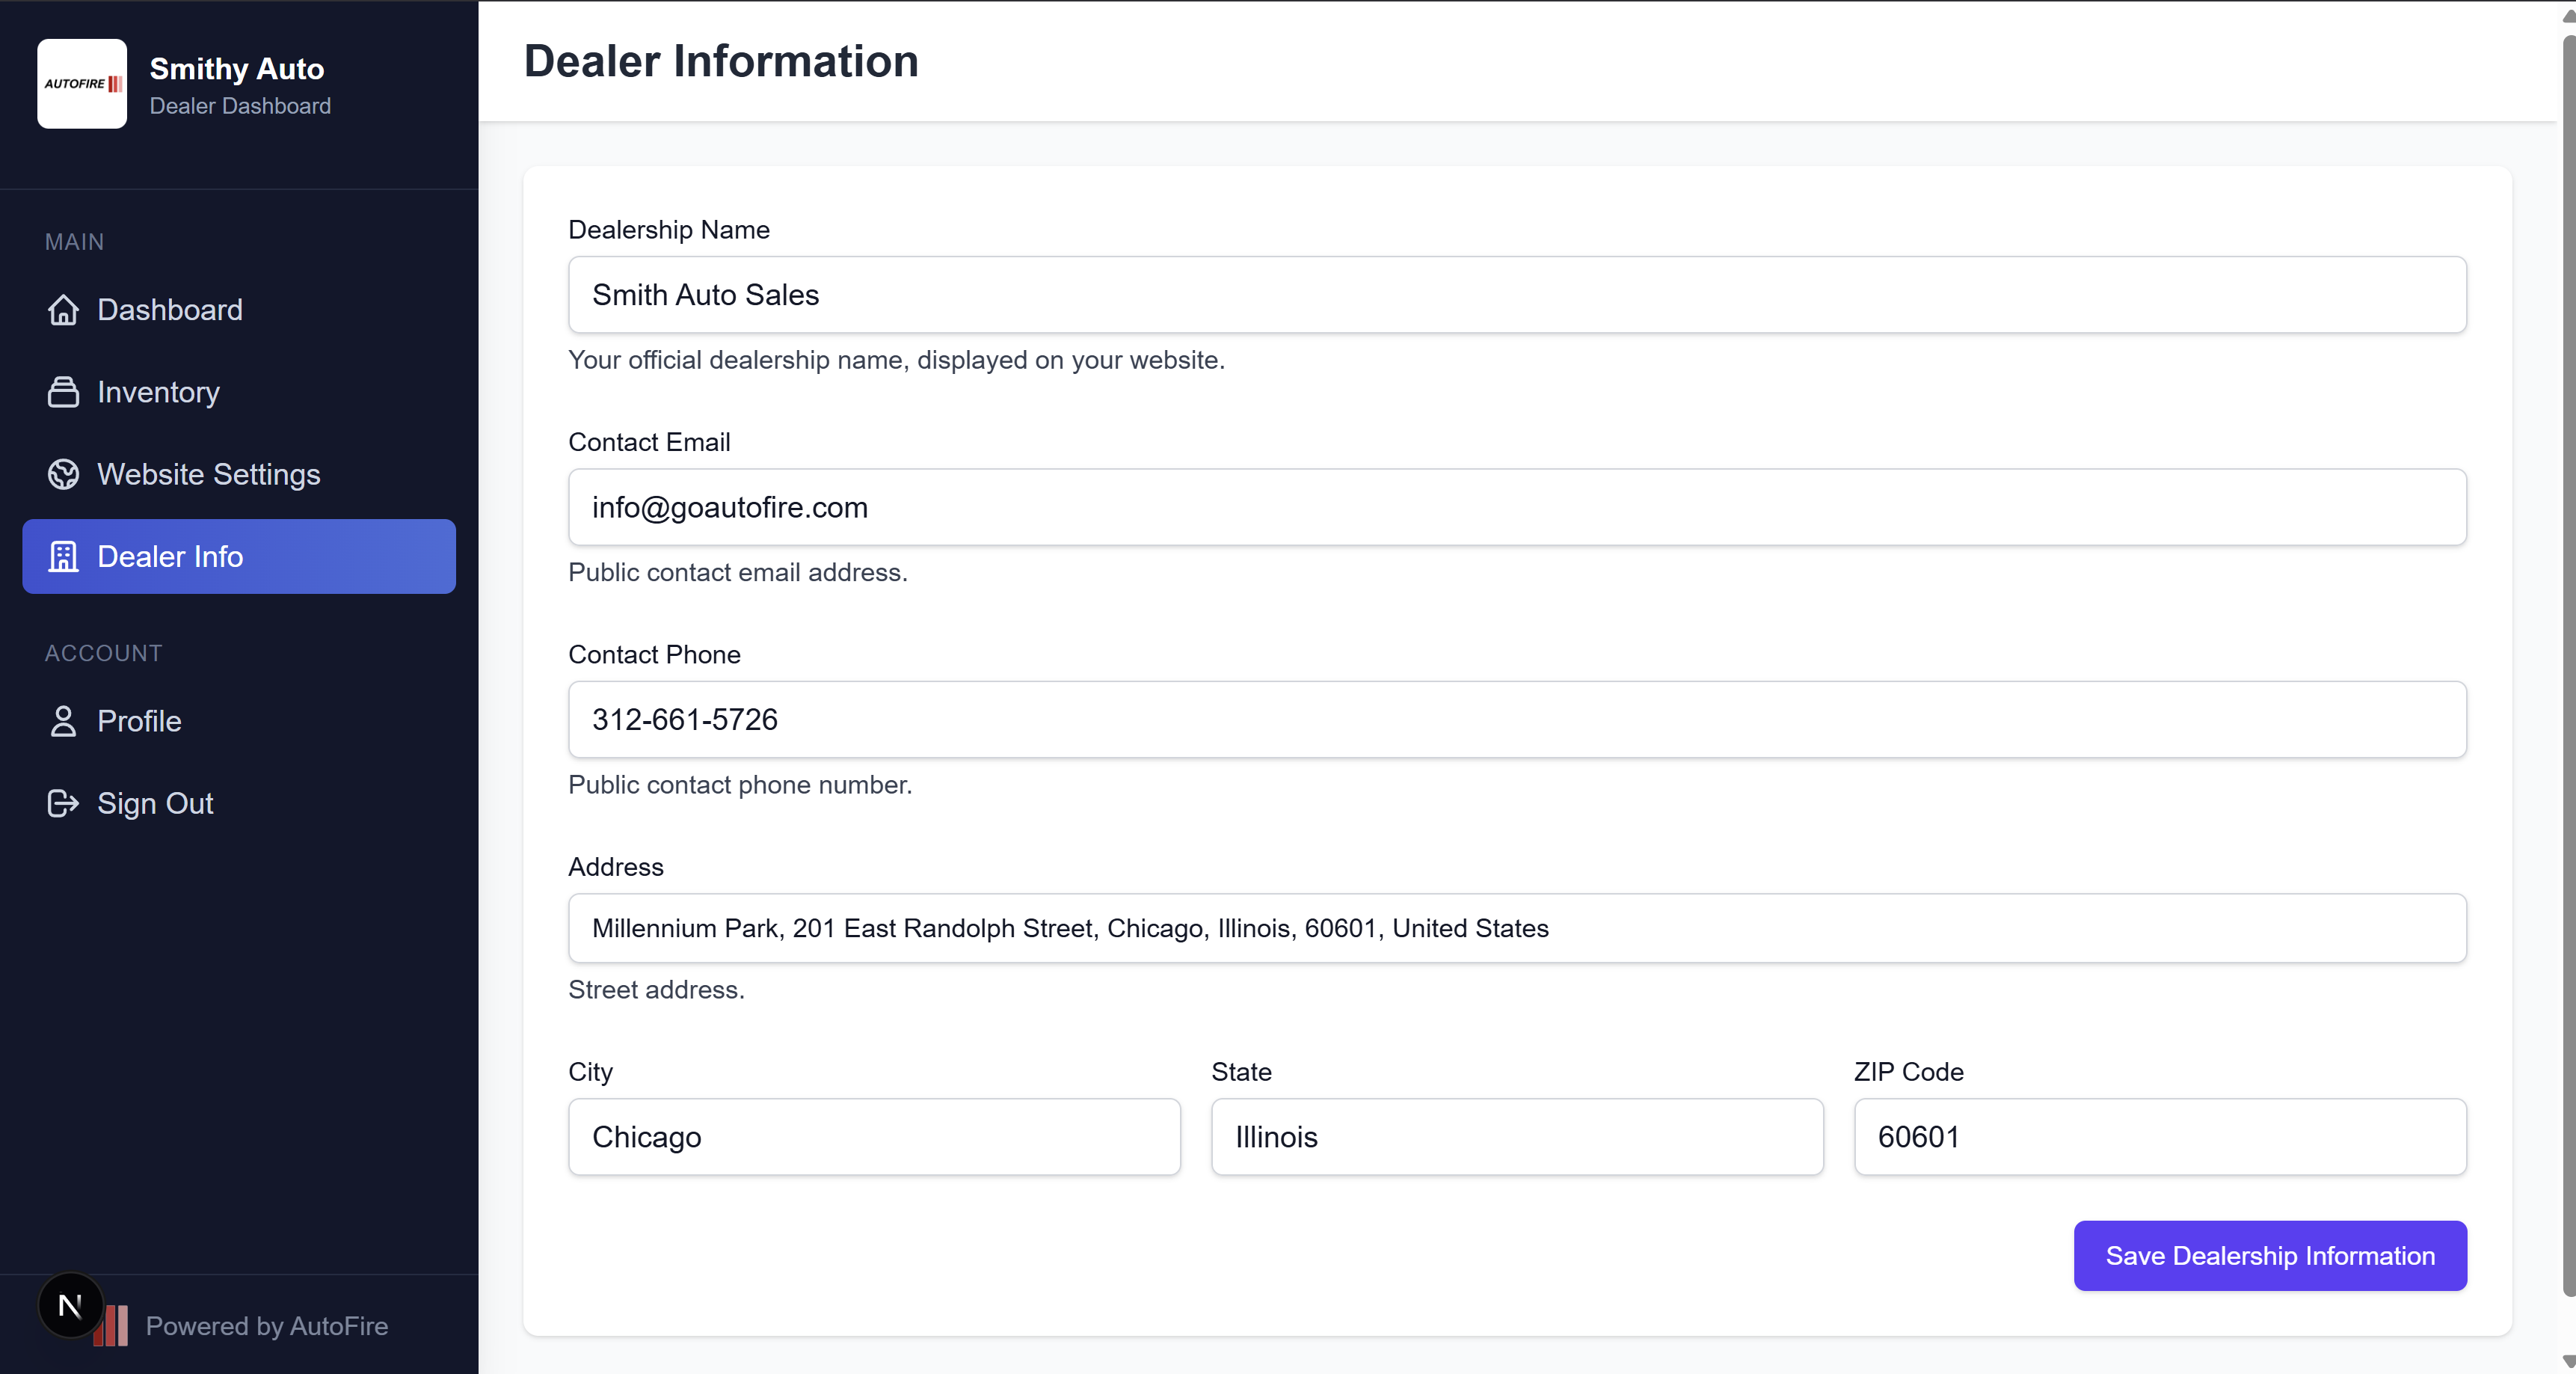
Task: Click the Sign Out link
Action: pos(155,803)
